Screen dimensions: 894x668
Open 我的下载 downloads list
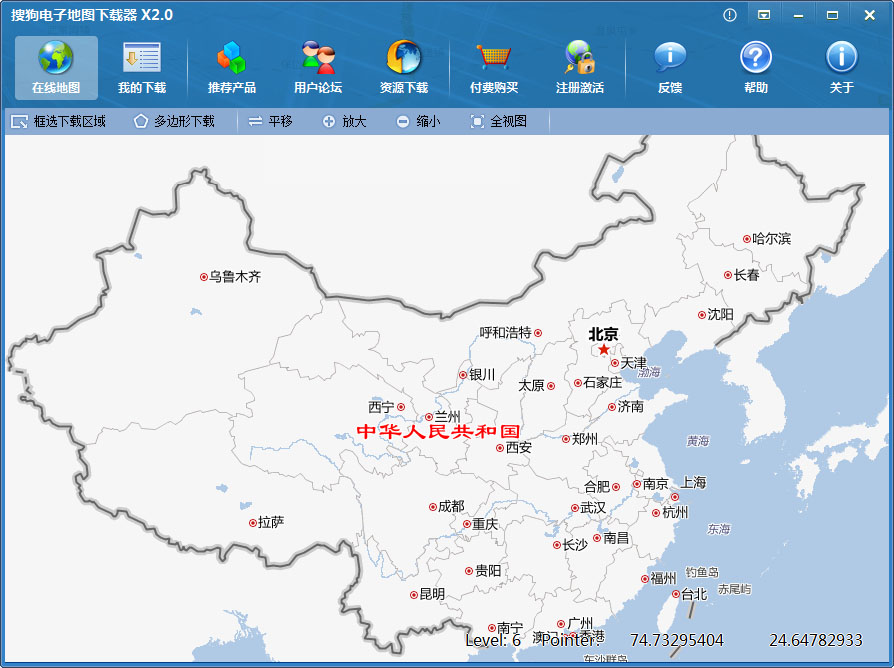(x=142, y=67)
